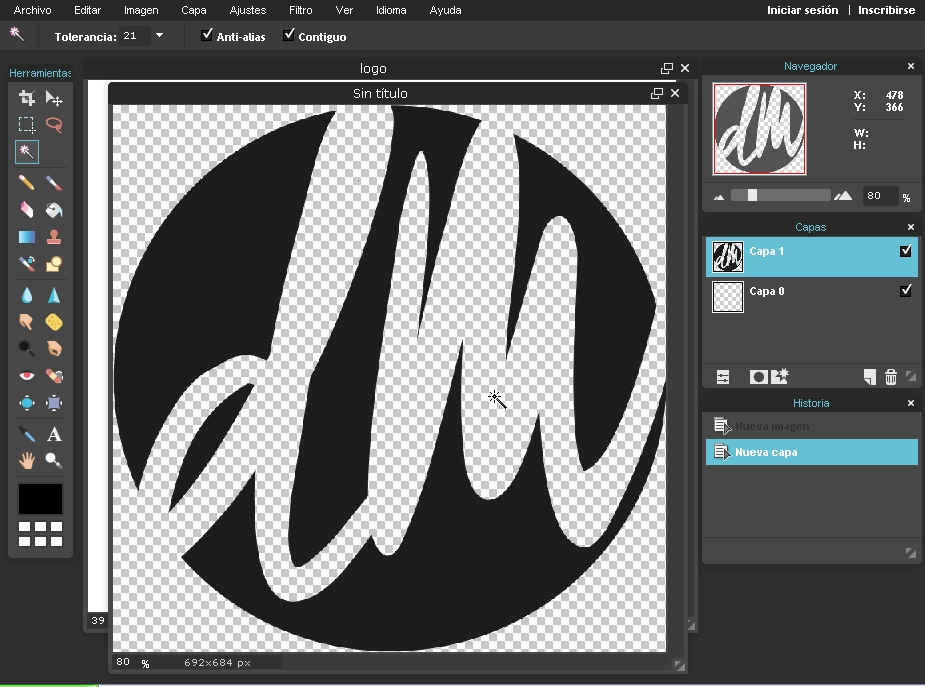Click the Capa 1 layer thumbnail

point(728,257)
